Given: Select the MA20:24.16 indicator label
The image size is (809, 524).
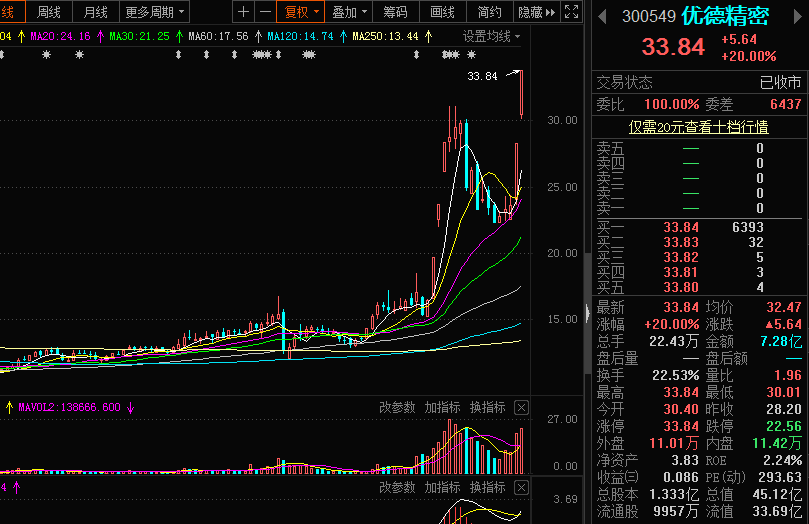Looking at the screenshot, I should point(60,36).
